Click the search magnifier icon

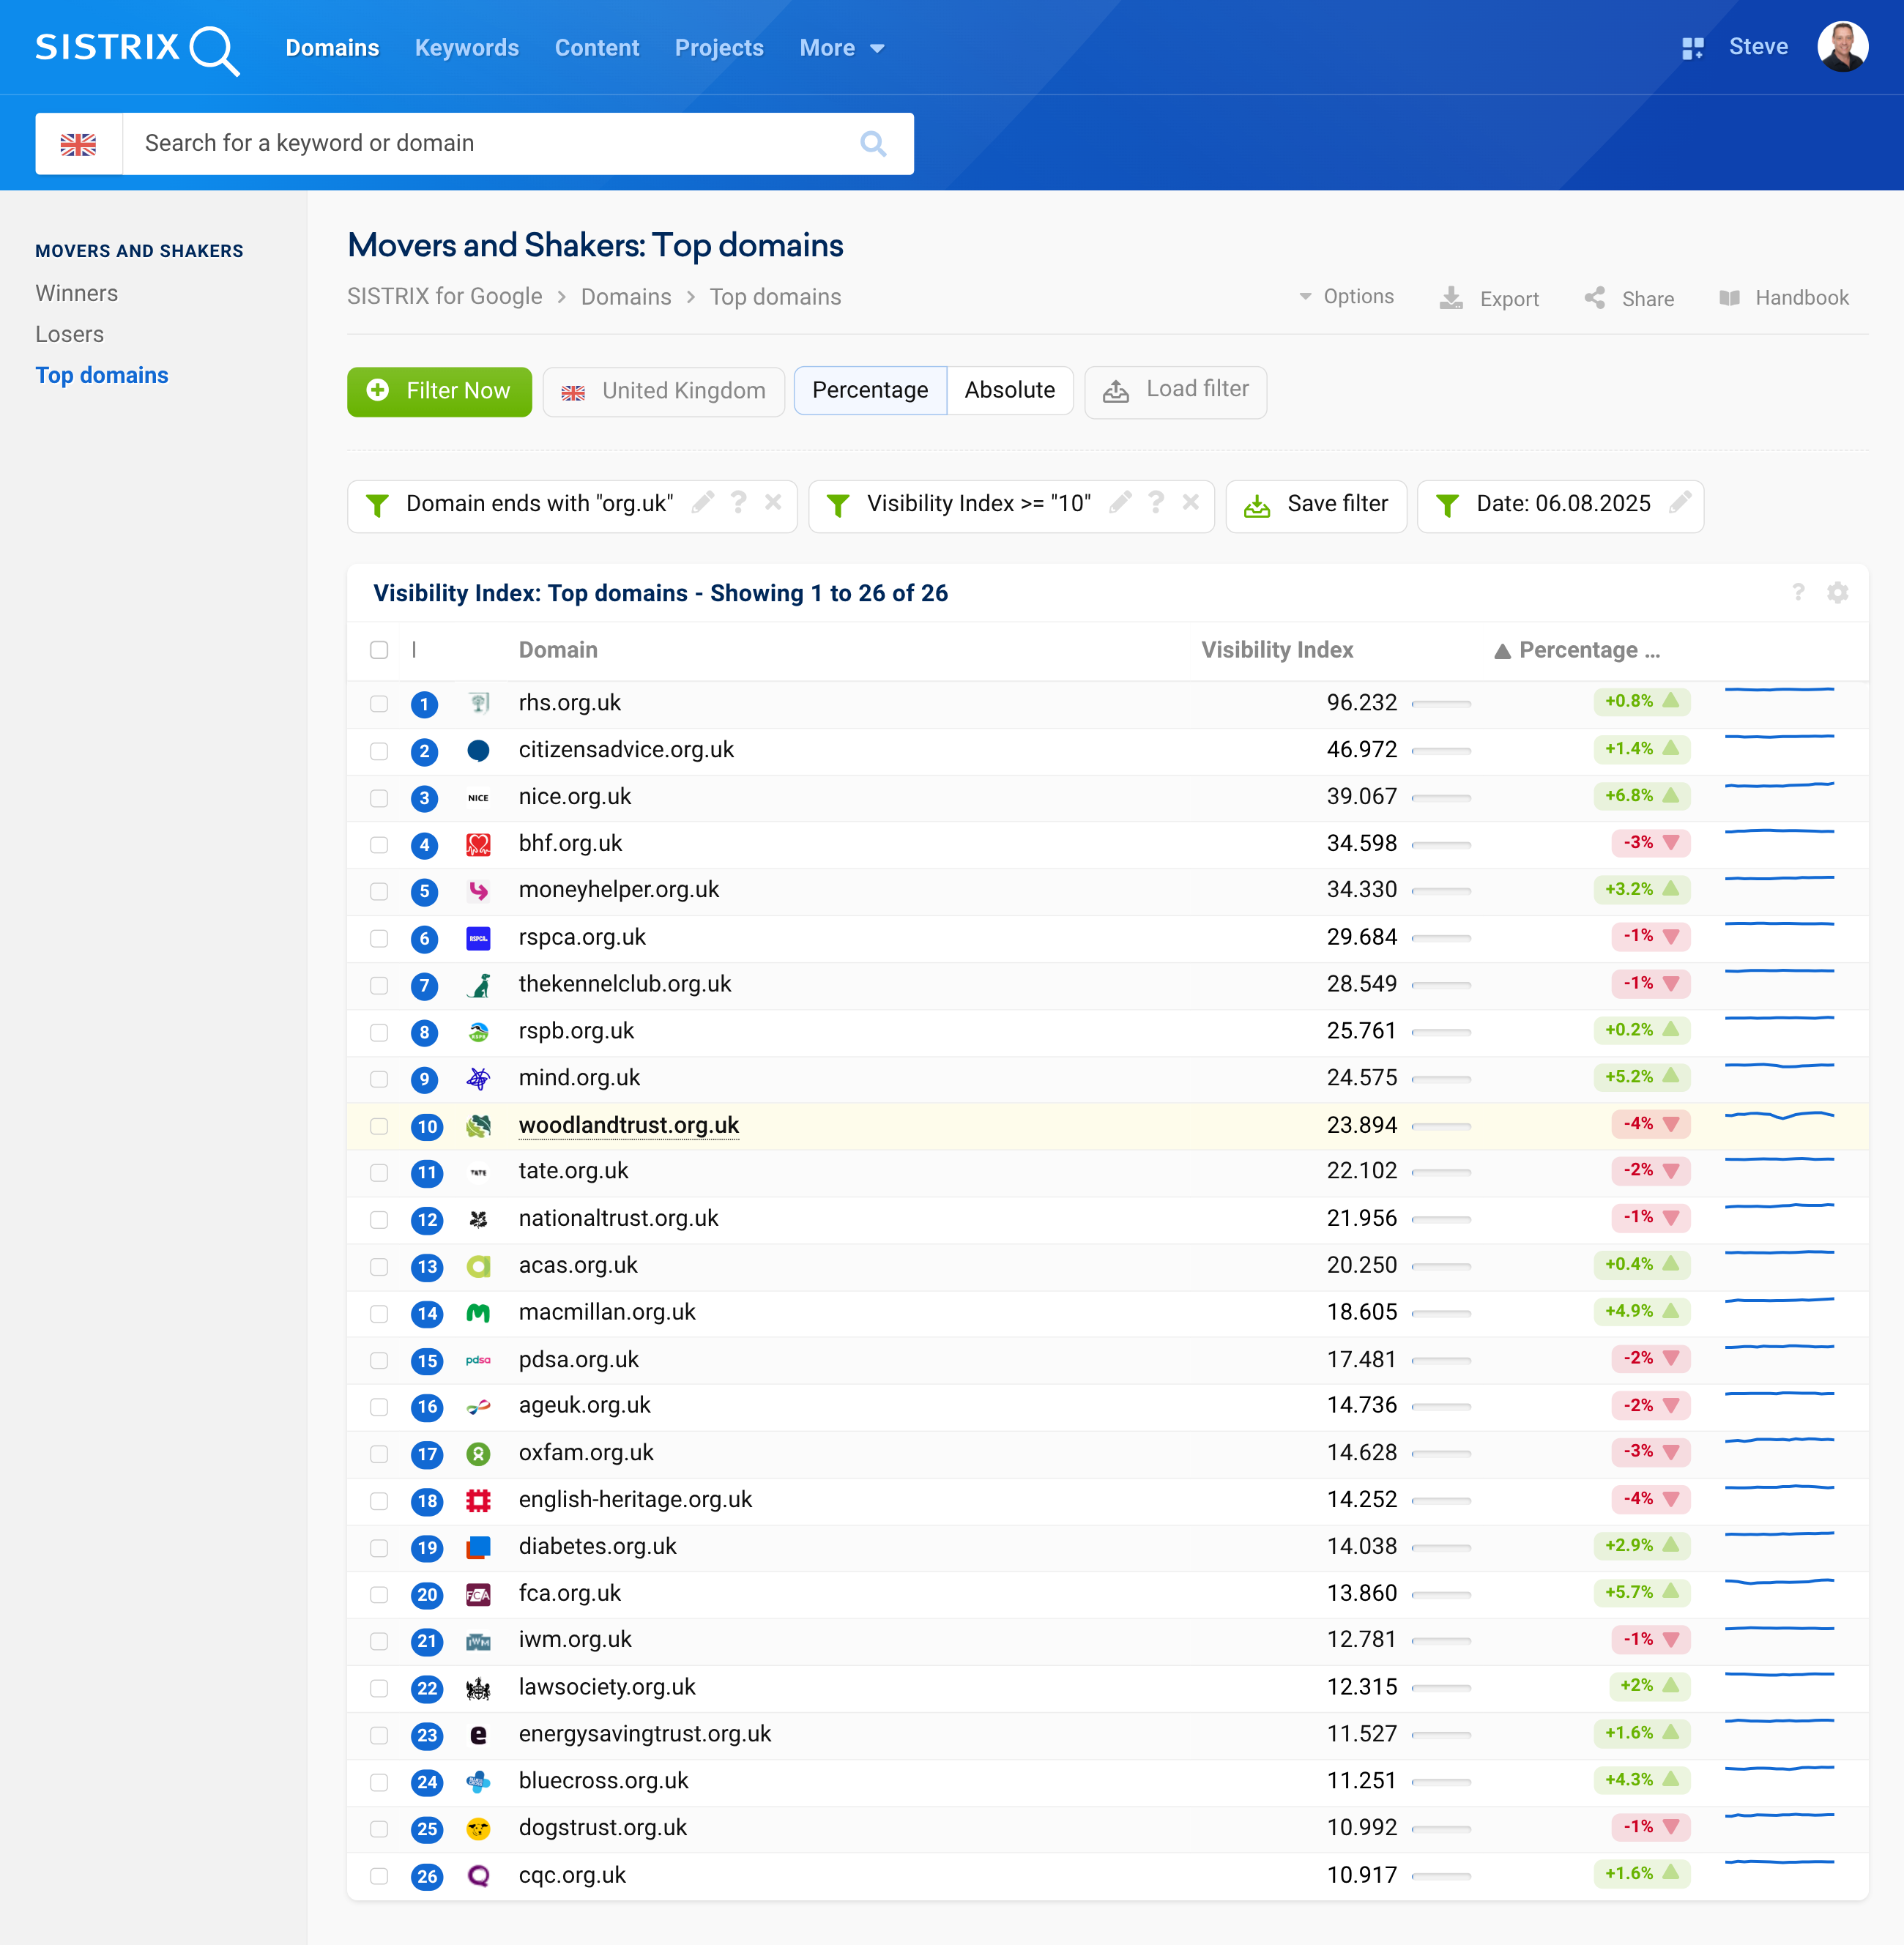873,144
